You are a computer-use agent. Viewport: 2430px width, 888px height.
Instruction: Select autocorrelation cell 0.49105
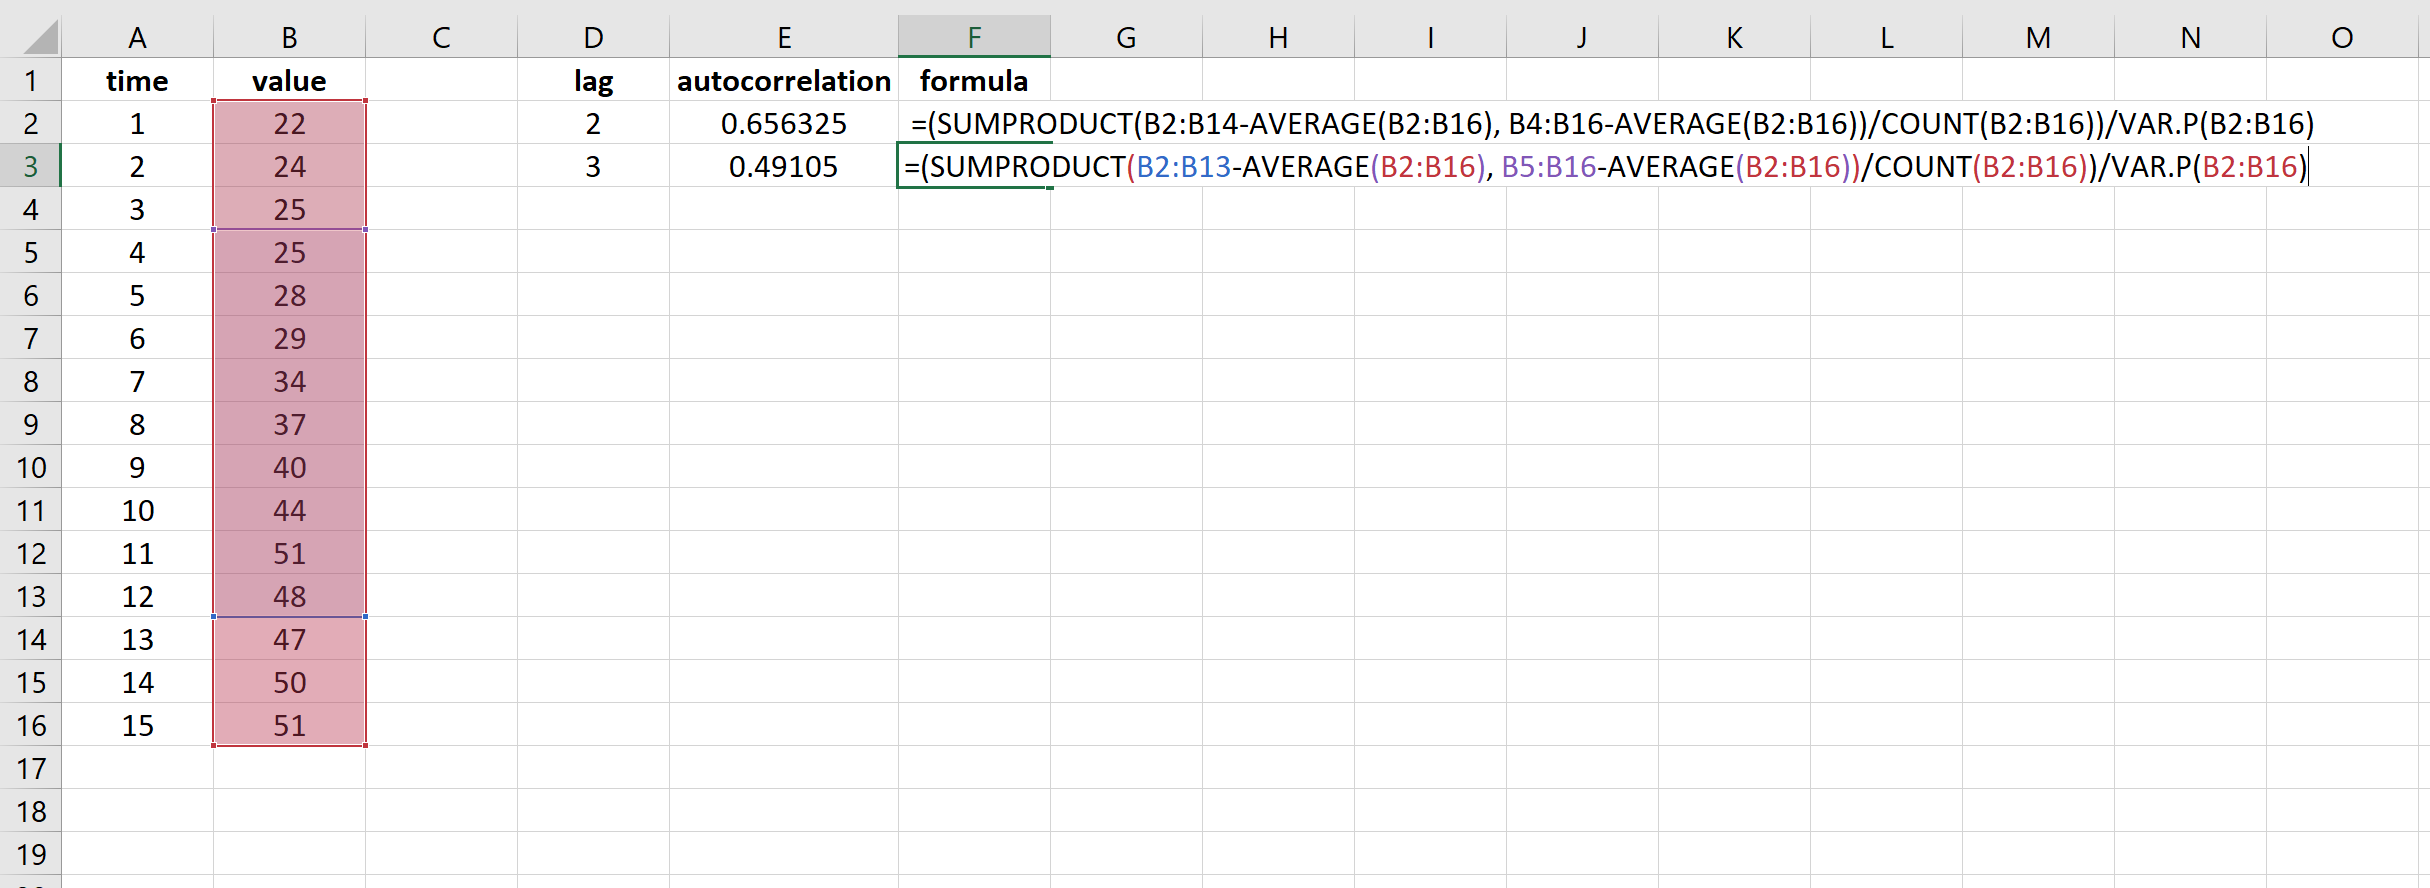(x=784, y=166)
